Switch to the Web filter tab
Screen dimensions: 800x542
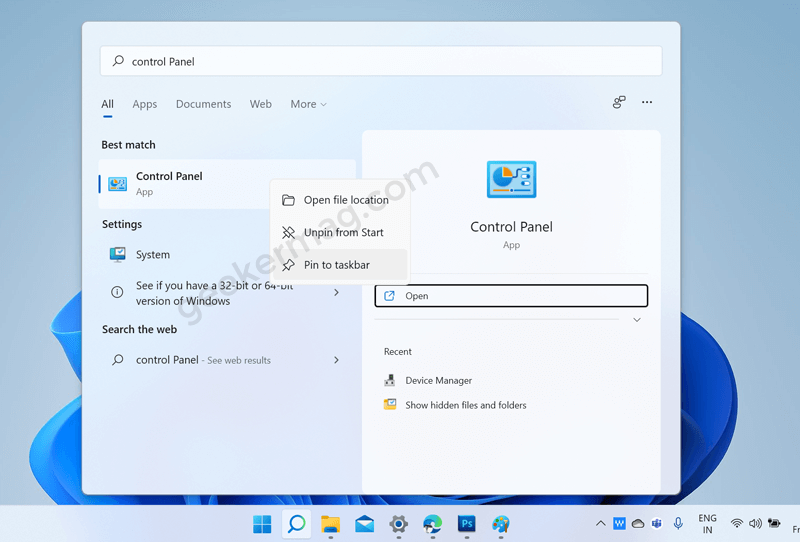tap(260, 104)
